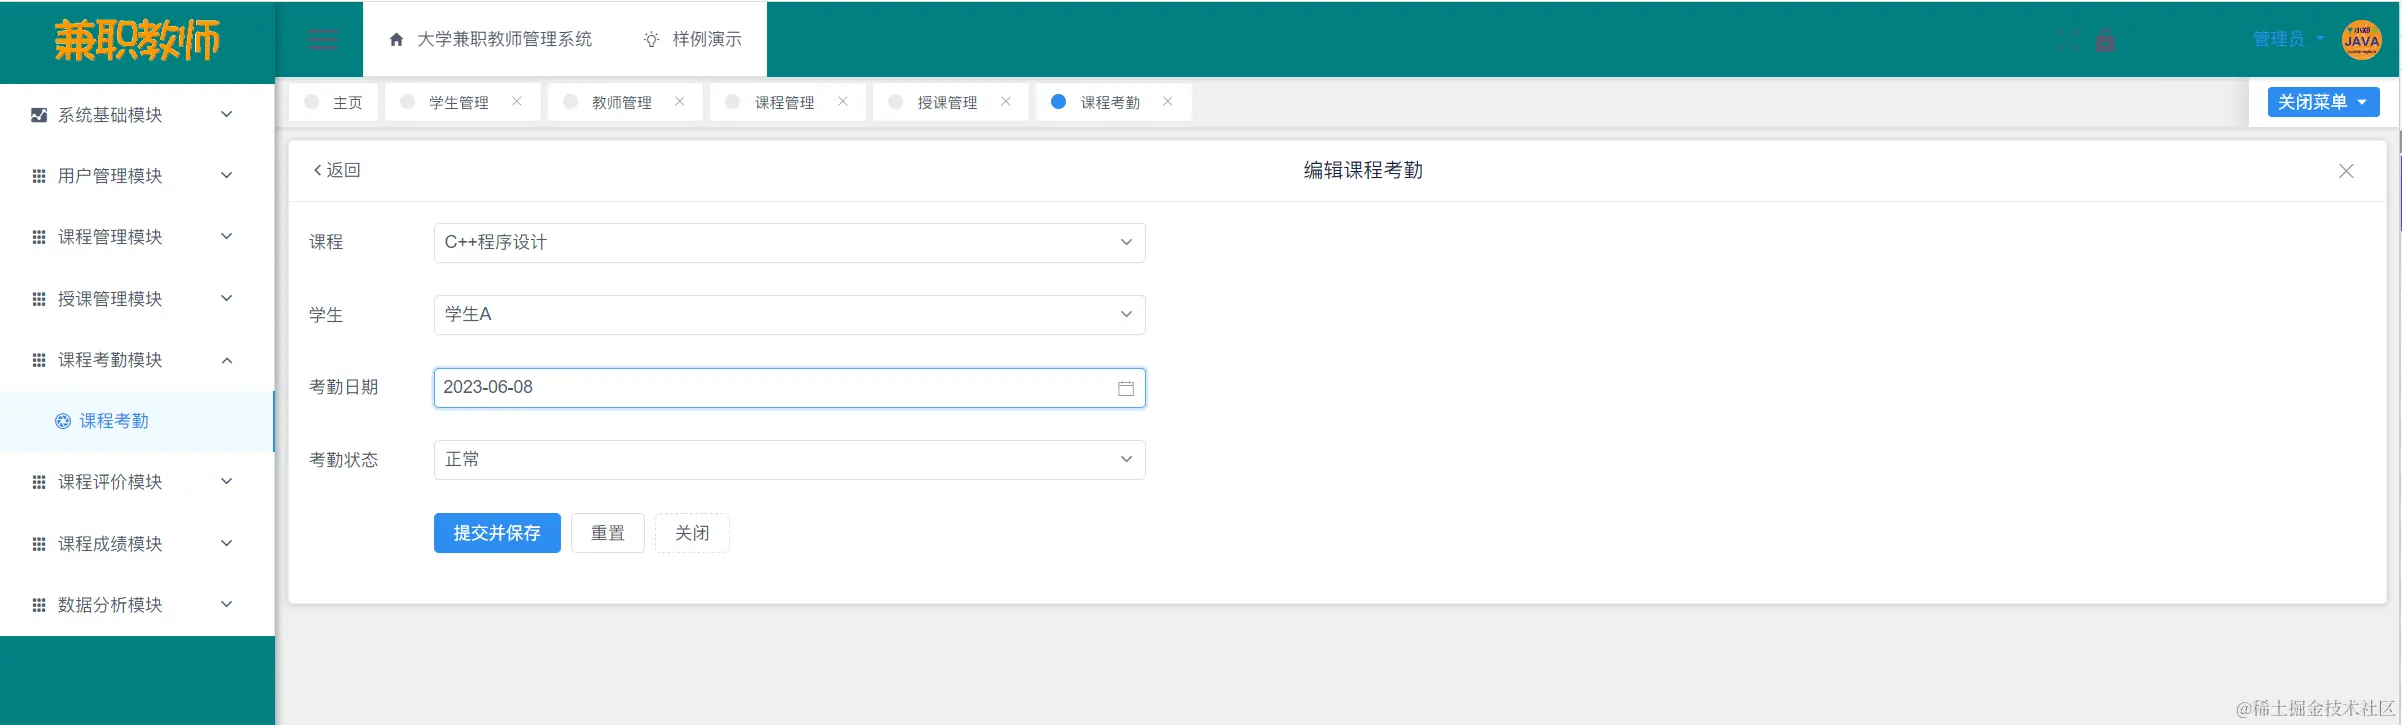2402x725 pixels.
Task: Toggle the hamburger sidebar menu icon
Action: tap(322, 40)
